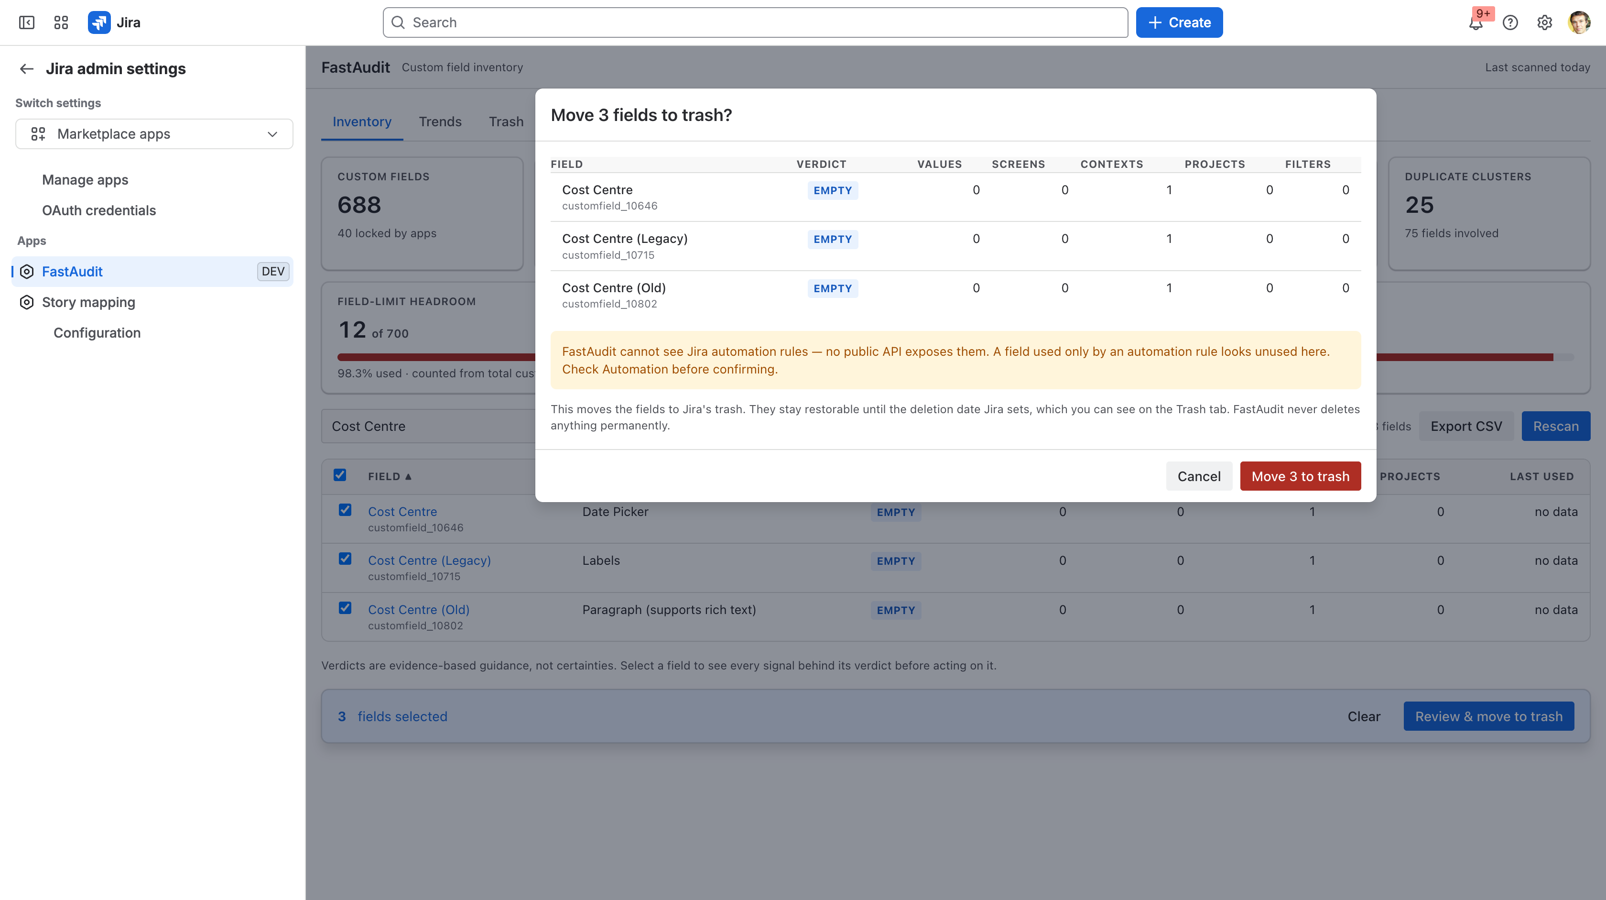This screenshot has height=900, width=1606.
Task: Click the Jira logo
Action: point(114,22)
